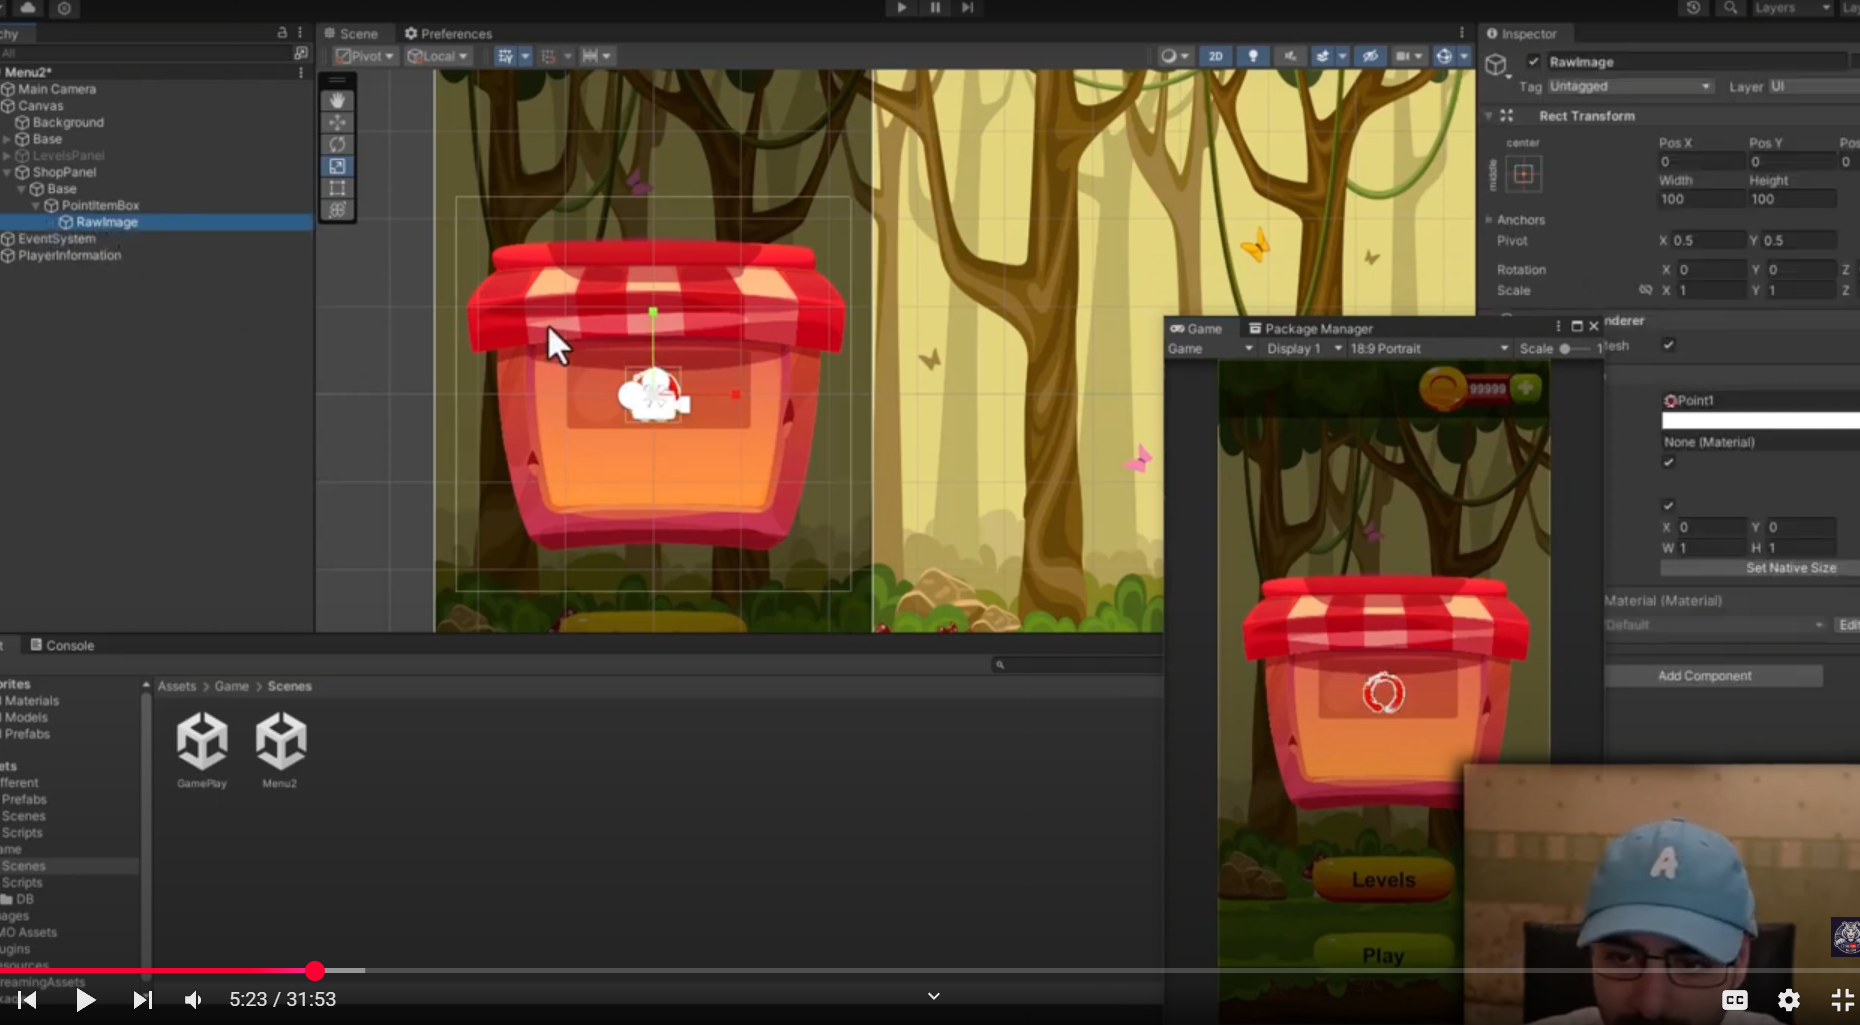Switch to Console tab
The width and height of the screenshot is (1860, 1025).
pos(62,646)
